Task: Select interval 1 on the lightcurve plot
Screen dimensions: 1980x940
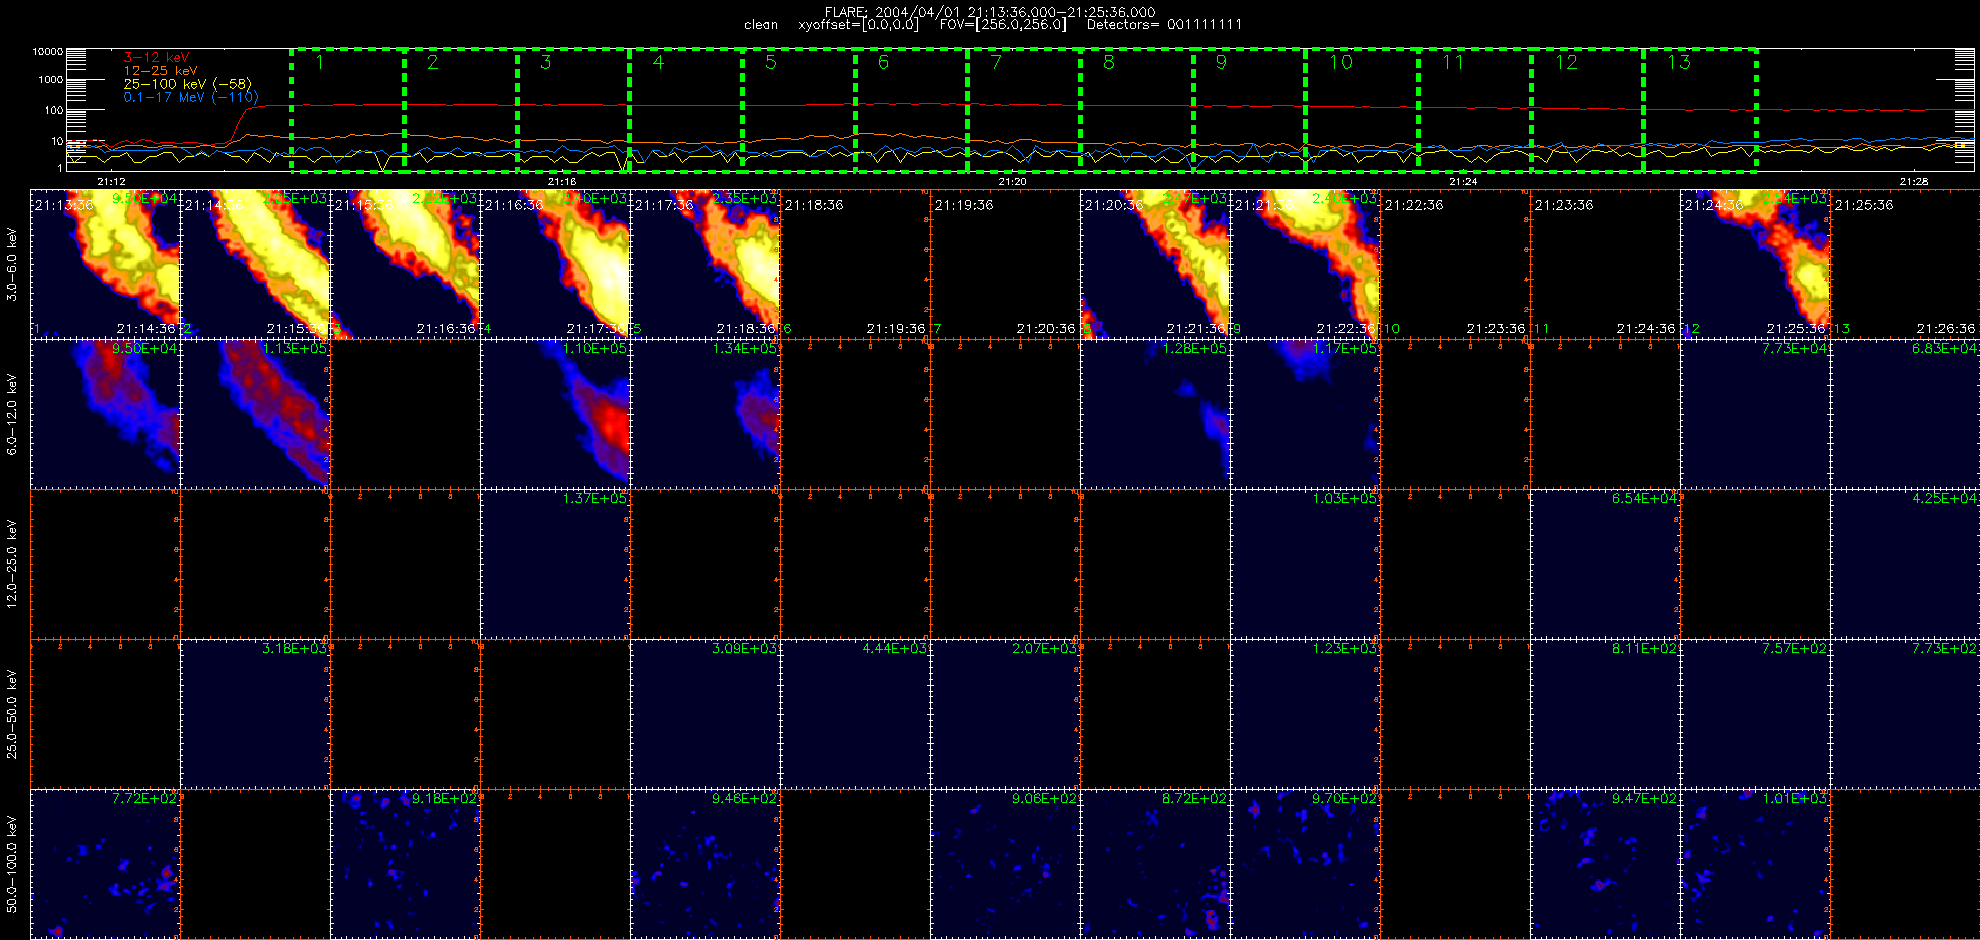Action: pos(348,110)
